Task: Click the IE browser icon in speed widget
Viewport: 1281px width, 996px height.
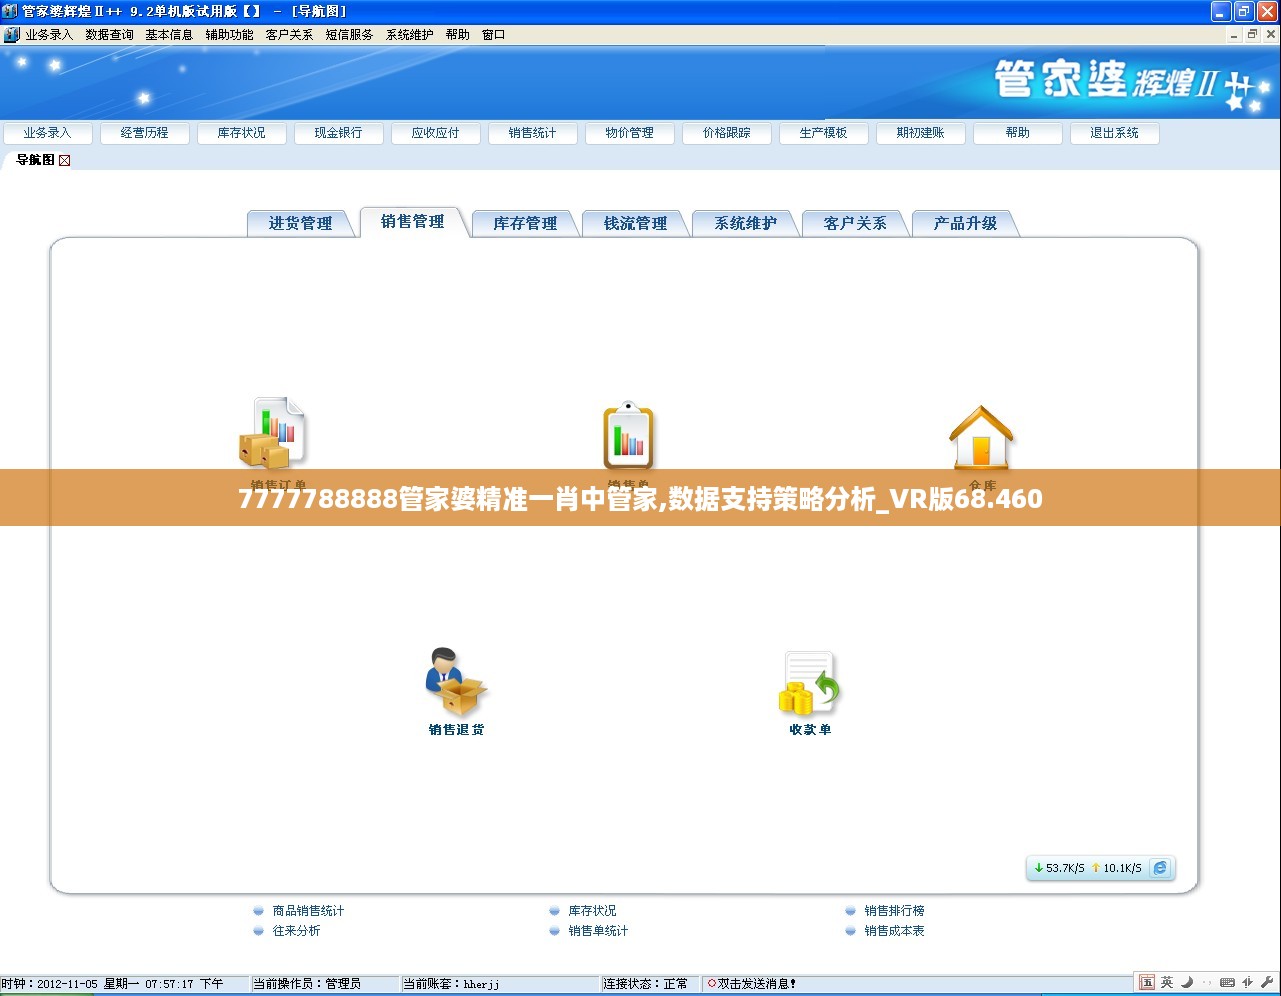Action: point(1160,868)
